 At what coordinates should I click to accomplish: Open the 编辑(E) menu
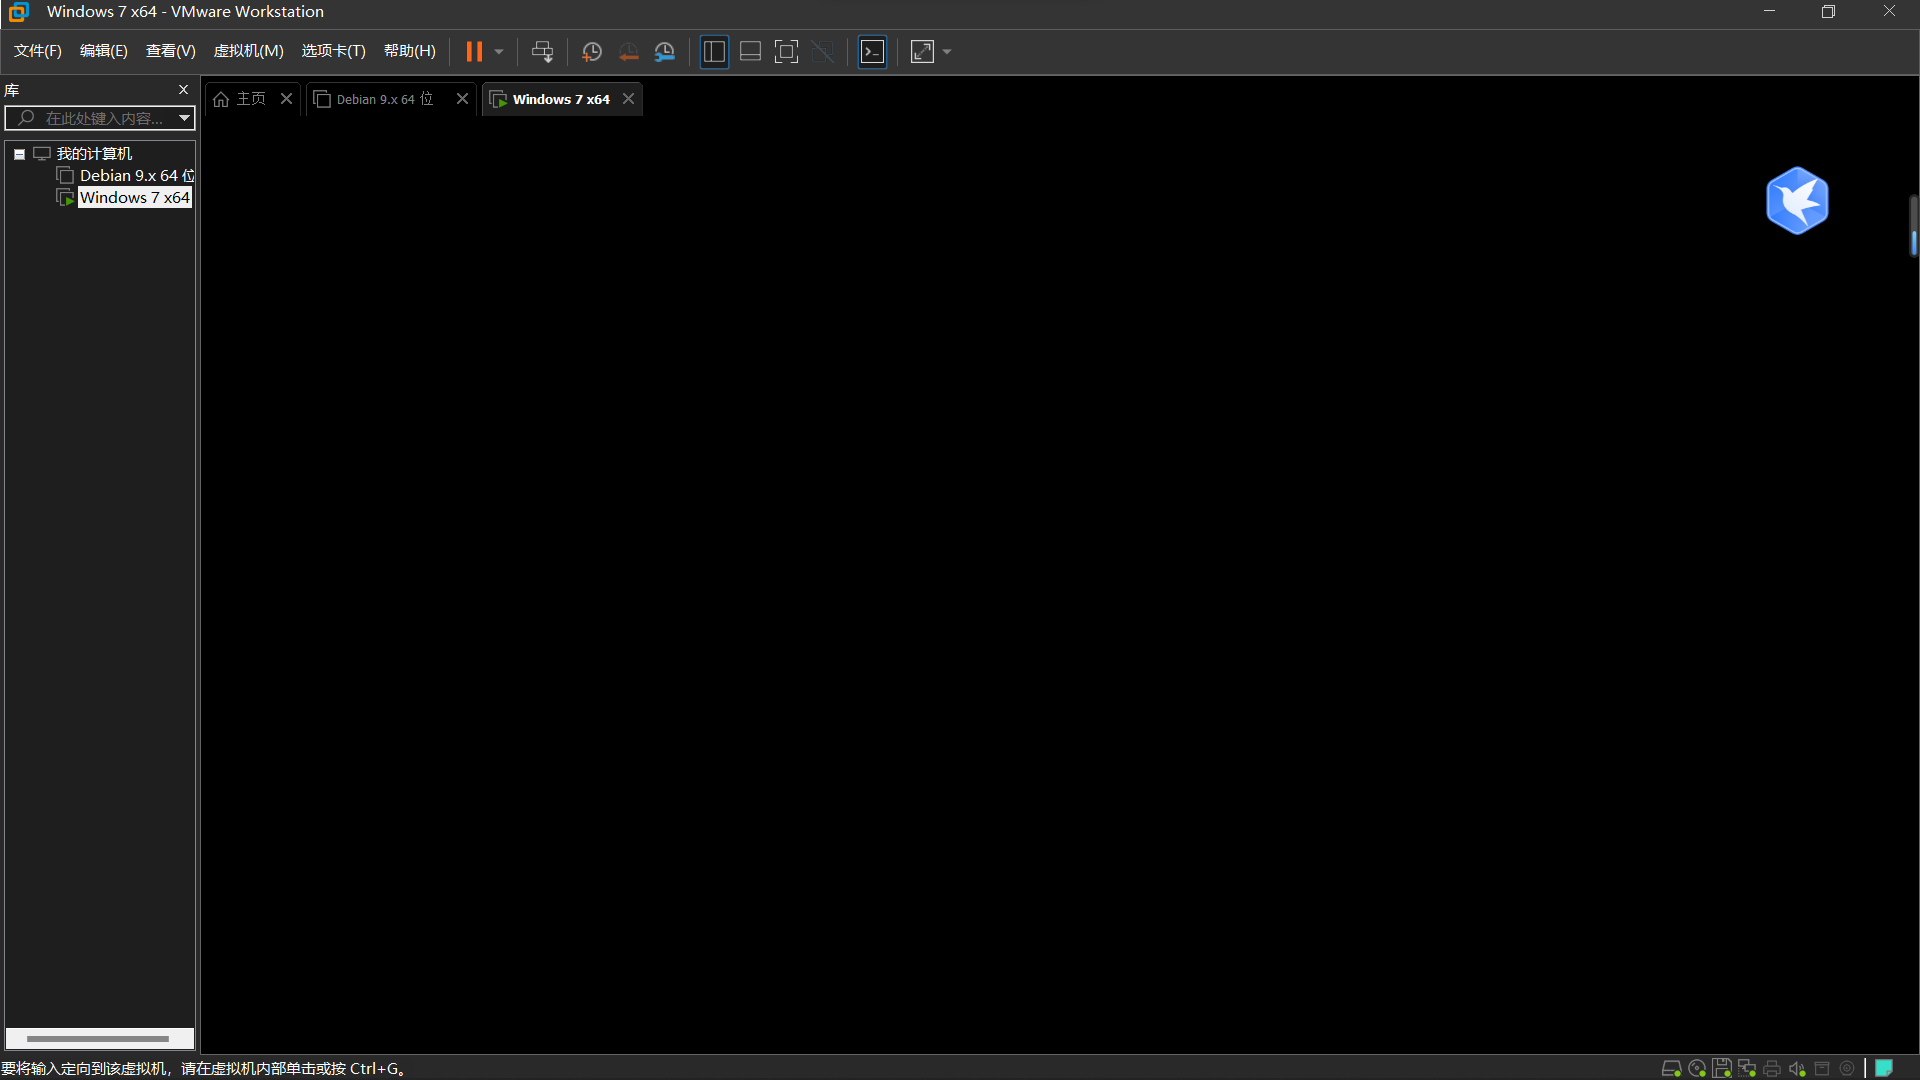tap(104, 51)
